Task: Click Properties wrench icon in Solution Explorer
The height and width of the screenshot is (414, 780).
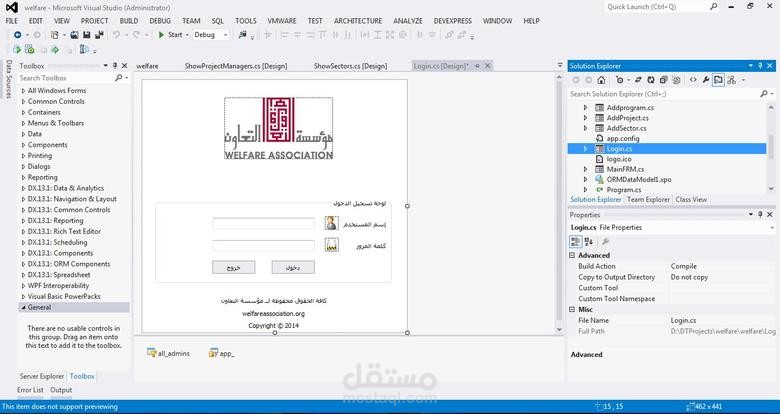Action: pos(705,80)
